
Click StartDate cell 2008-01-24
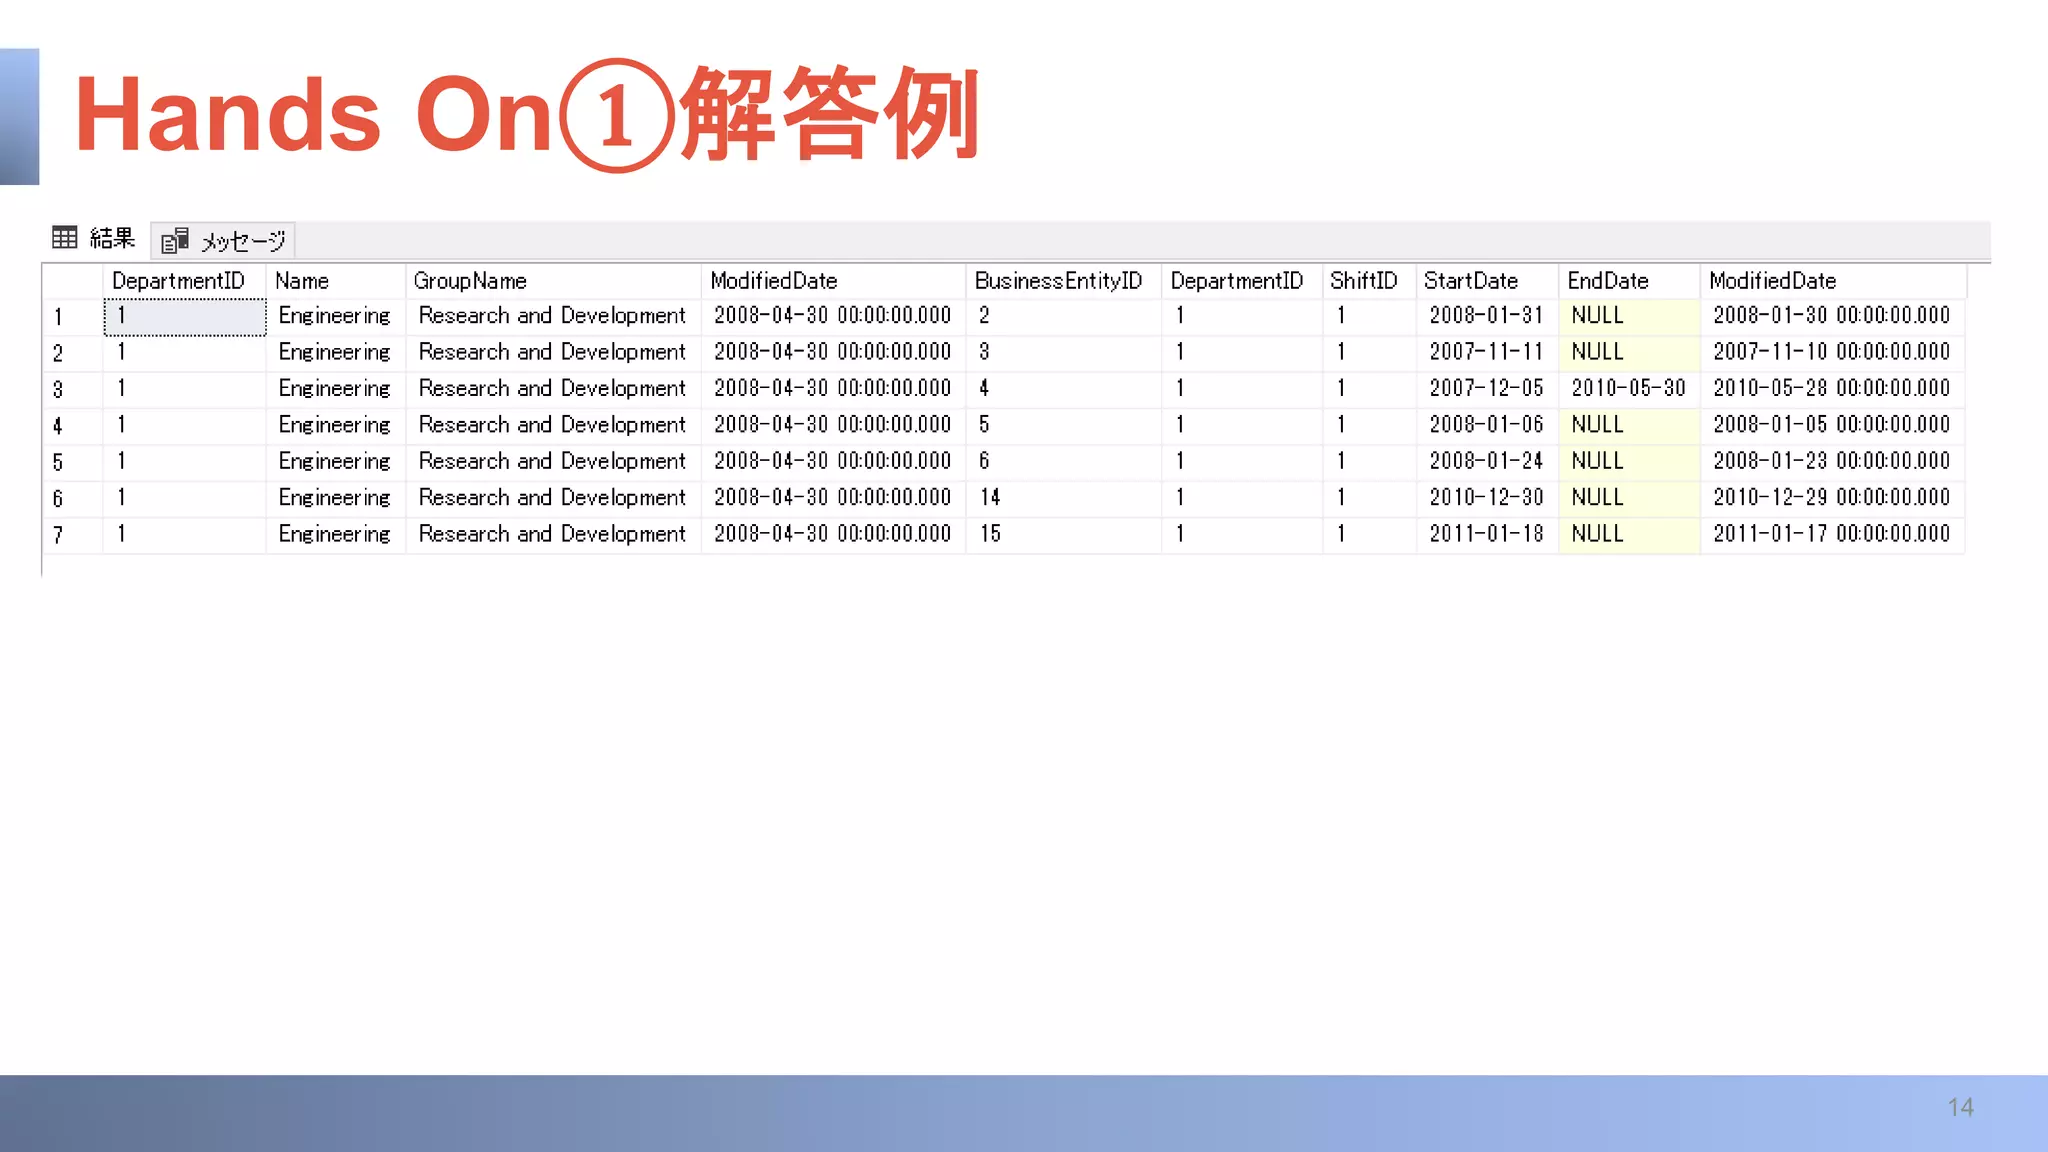pos(1487,461)
